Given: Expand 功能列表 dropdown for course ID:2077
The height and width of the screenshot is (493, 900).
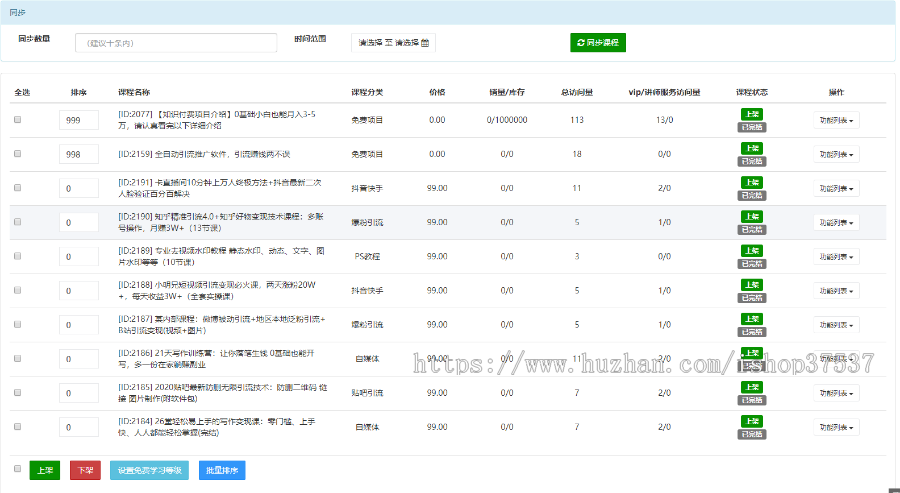Looking at the screenshot, I should tap(835, 120).
